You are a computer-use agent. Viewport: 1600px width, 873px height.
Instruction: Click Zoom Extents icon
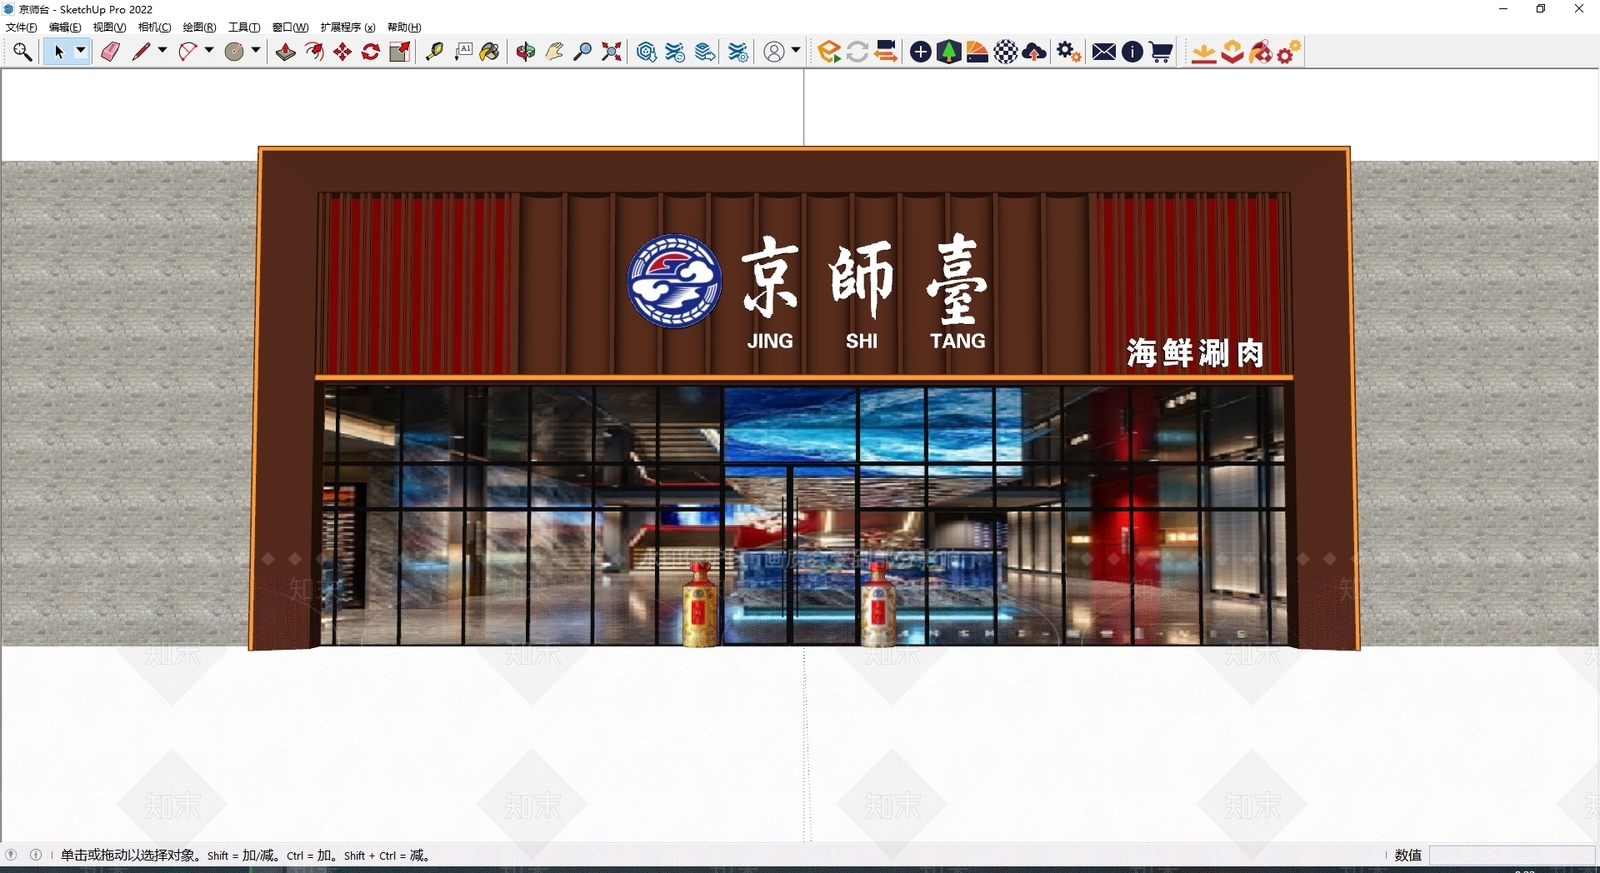coord(612,52)
